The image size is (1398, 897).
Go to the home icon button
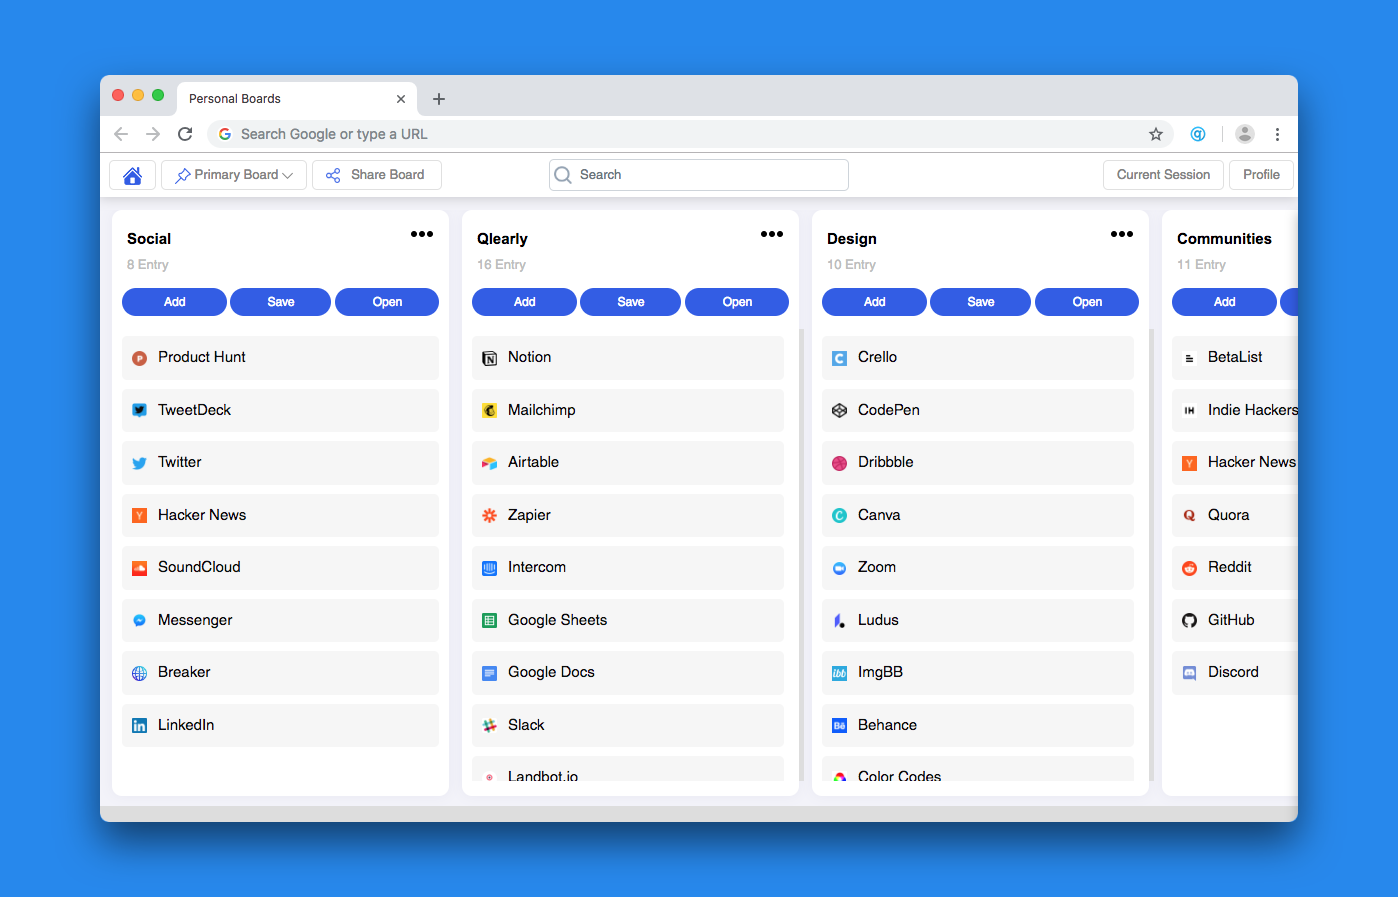pos(132,175)
